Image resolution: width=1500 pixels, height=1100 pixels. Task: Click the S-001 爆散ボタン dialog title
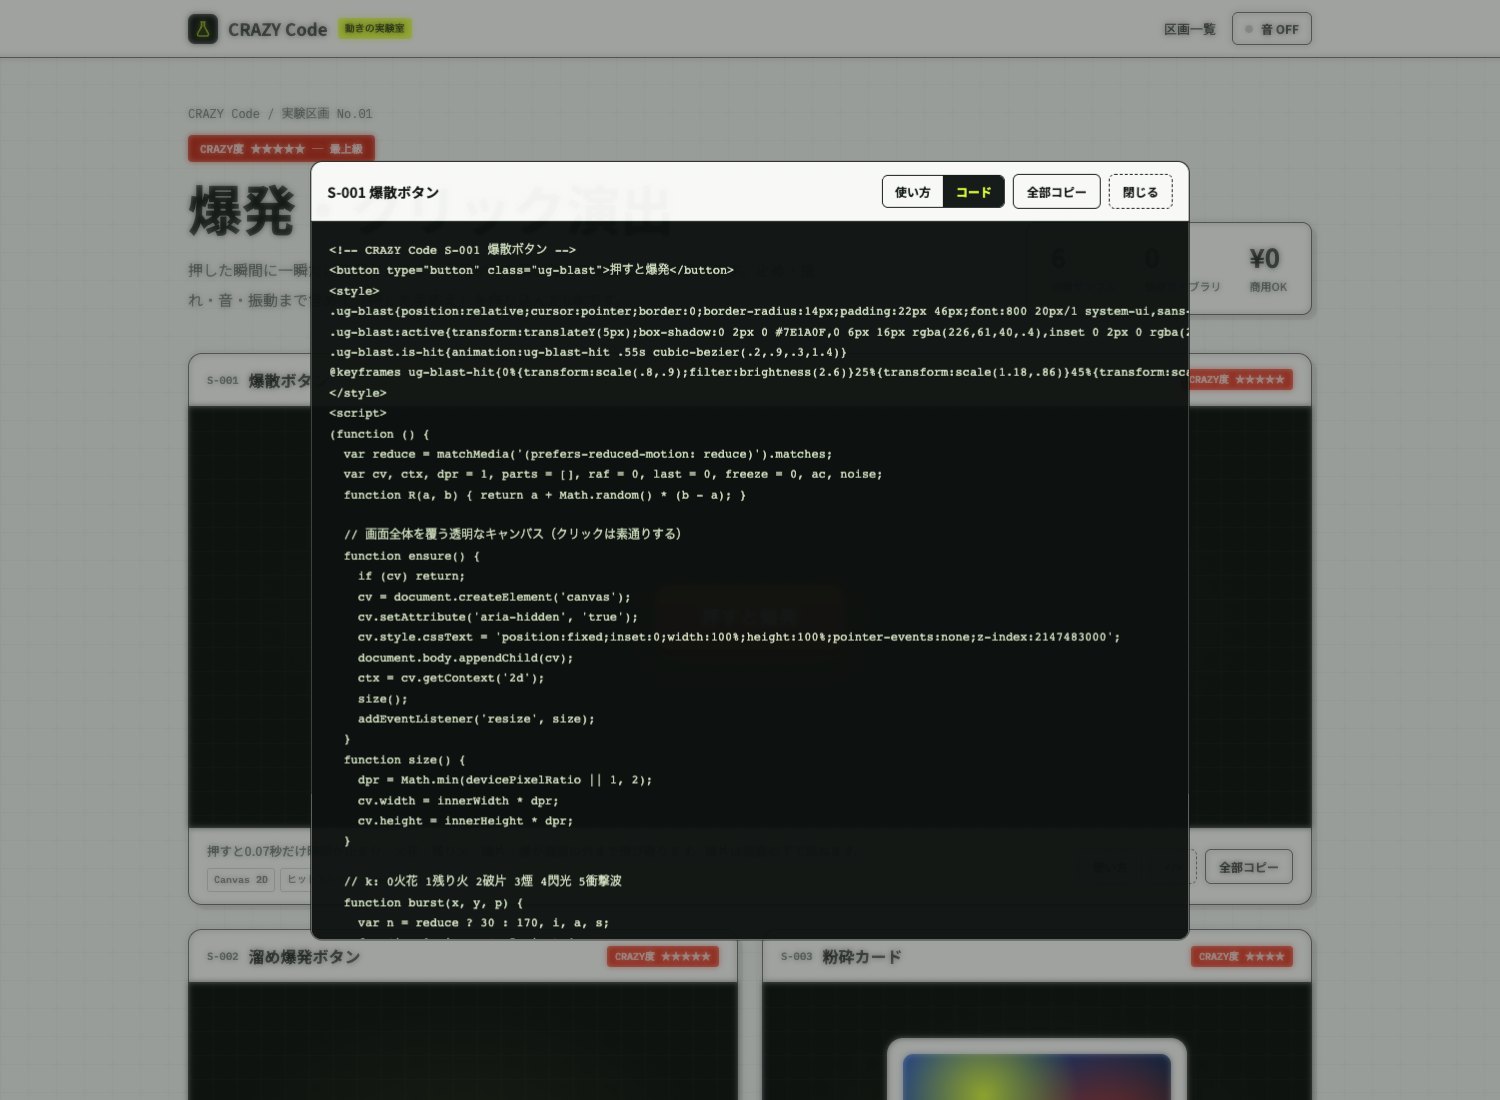point(383,193)
